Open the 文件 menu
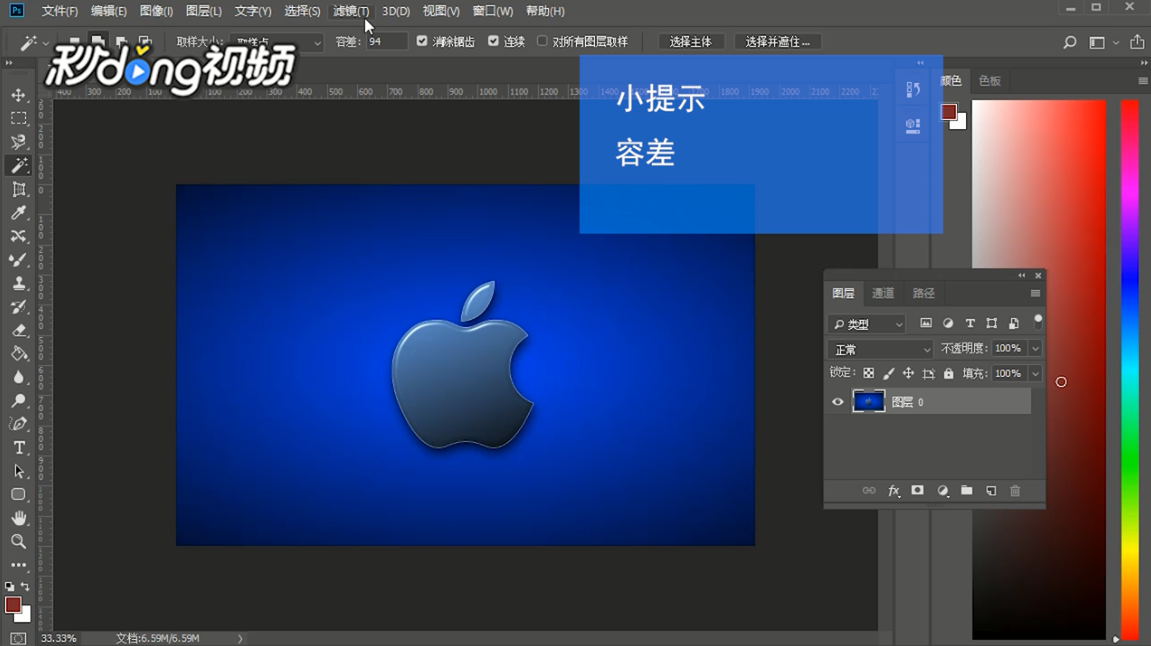 pyautogui.click(x=59, y=11)
